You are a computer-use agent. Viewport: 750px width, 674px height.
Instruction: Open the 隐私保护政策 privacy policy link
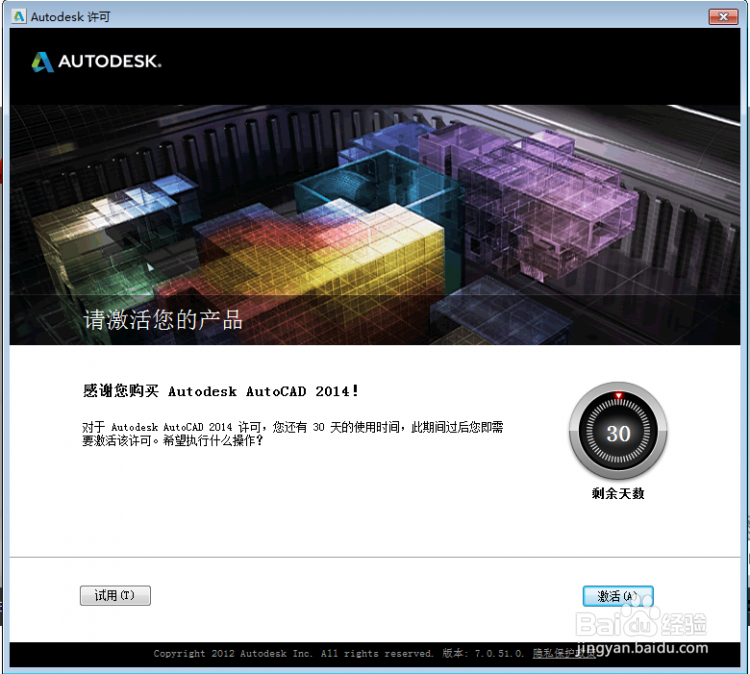(x=563, y=653)
